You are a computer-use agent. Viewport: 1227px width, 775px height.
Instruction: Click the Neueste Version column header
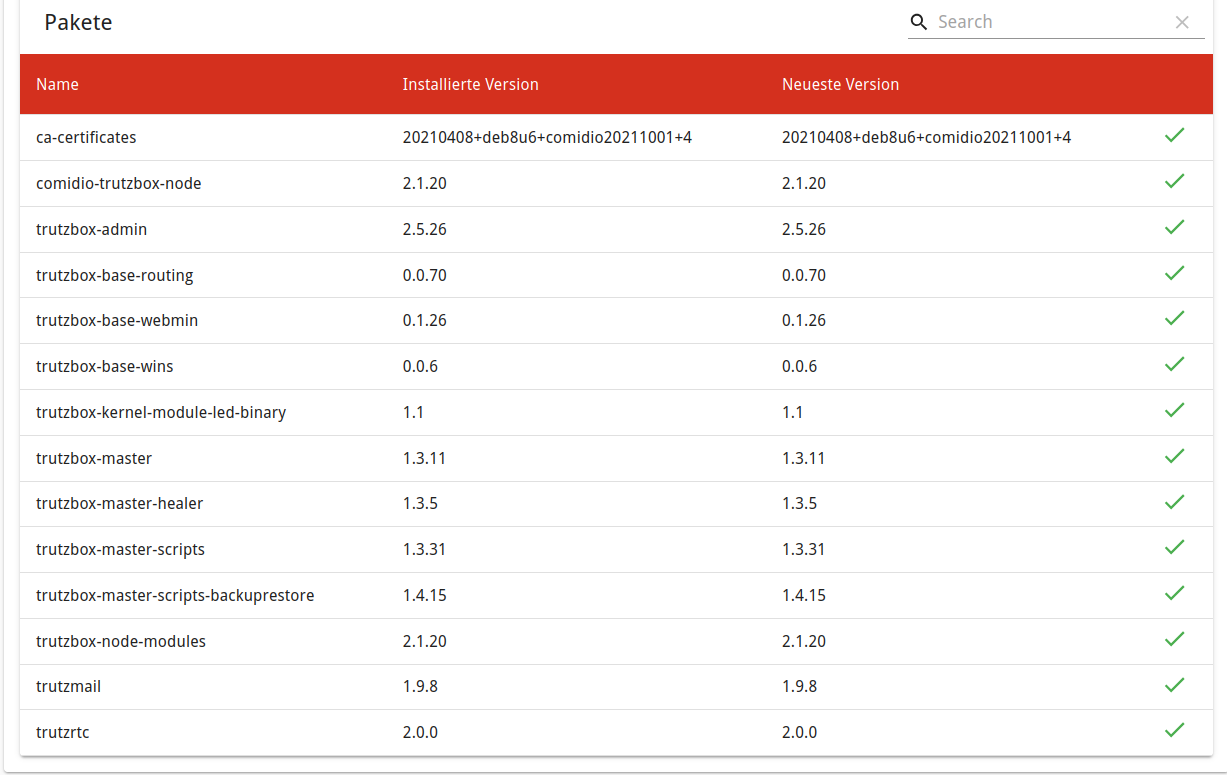click(840, 85)
